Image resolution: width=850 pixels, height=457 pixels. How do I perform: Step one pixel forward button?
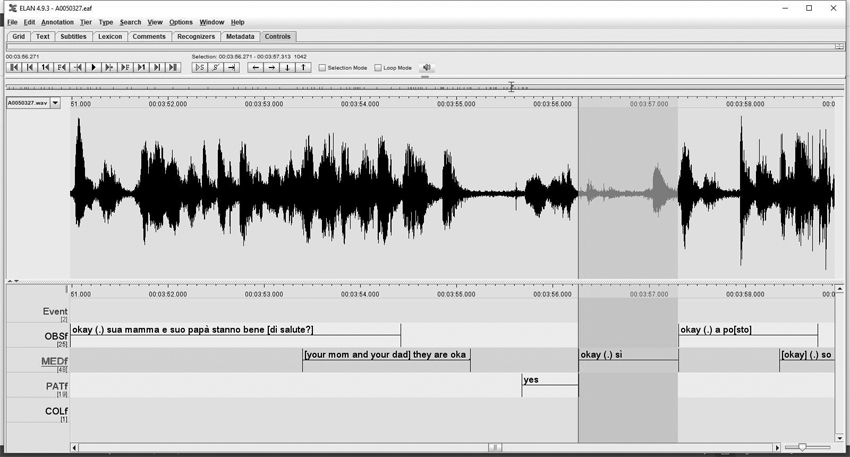coord(109,67)
